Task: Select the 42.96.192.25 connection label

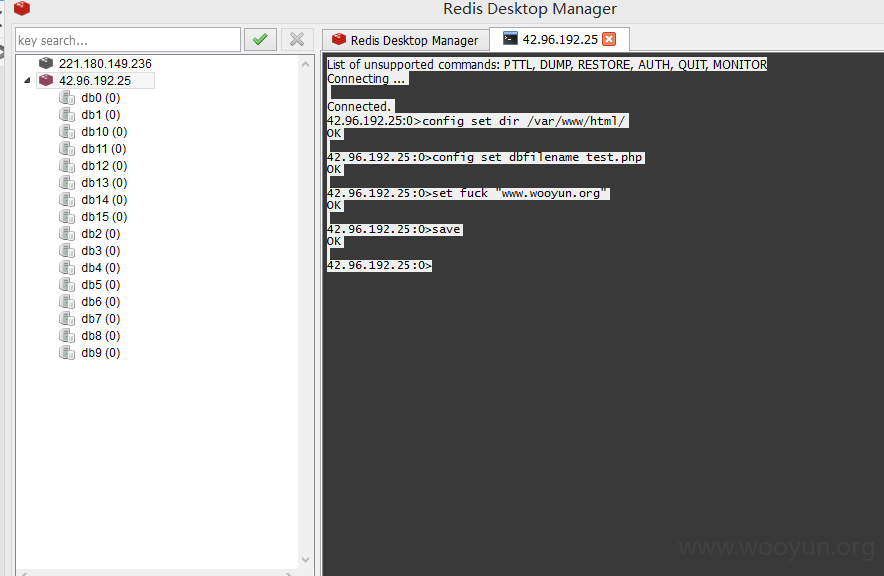Action: tap(95, 81)
